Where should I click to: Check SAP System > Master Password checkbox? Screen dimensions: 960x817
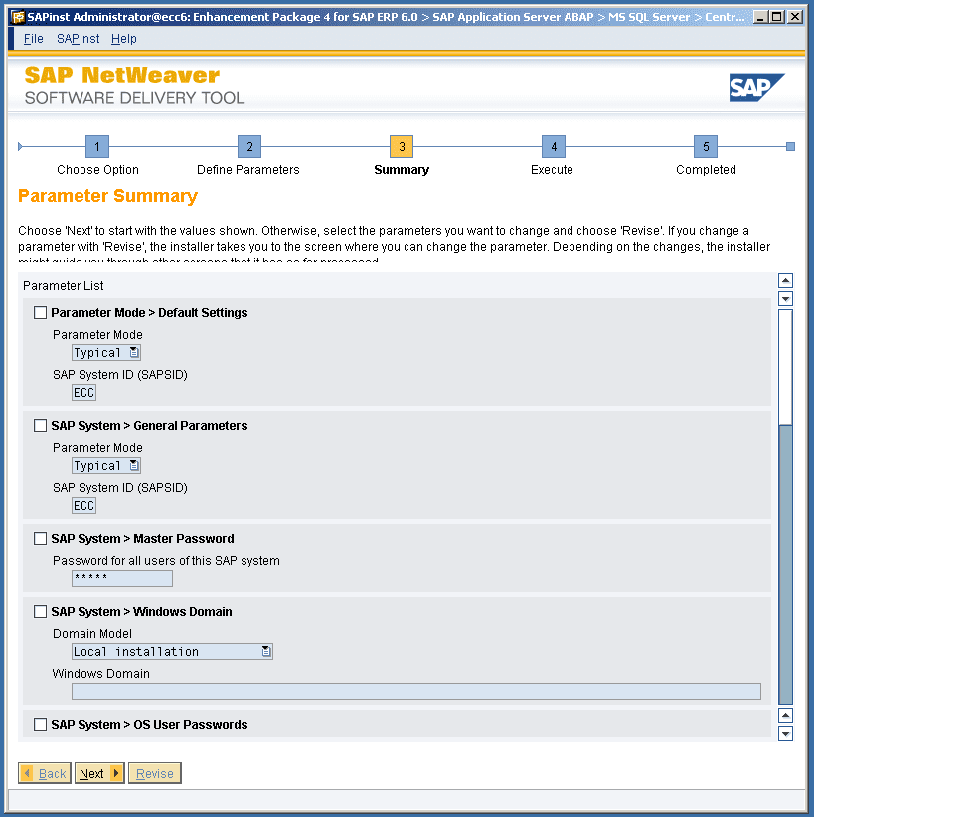tap(40, 538)
